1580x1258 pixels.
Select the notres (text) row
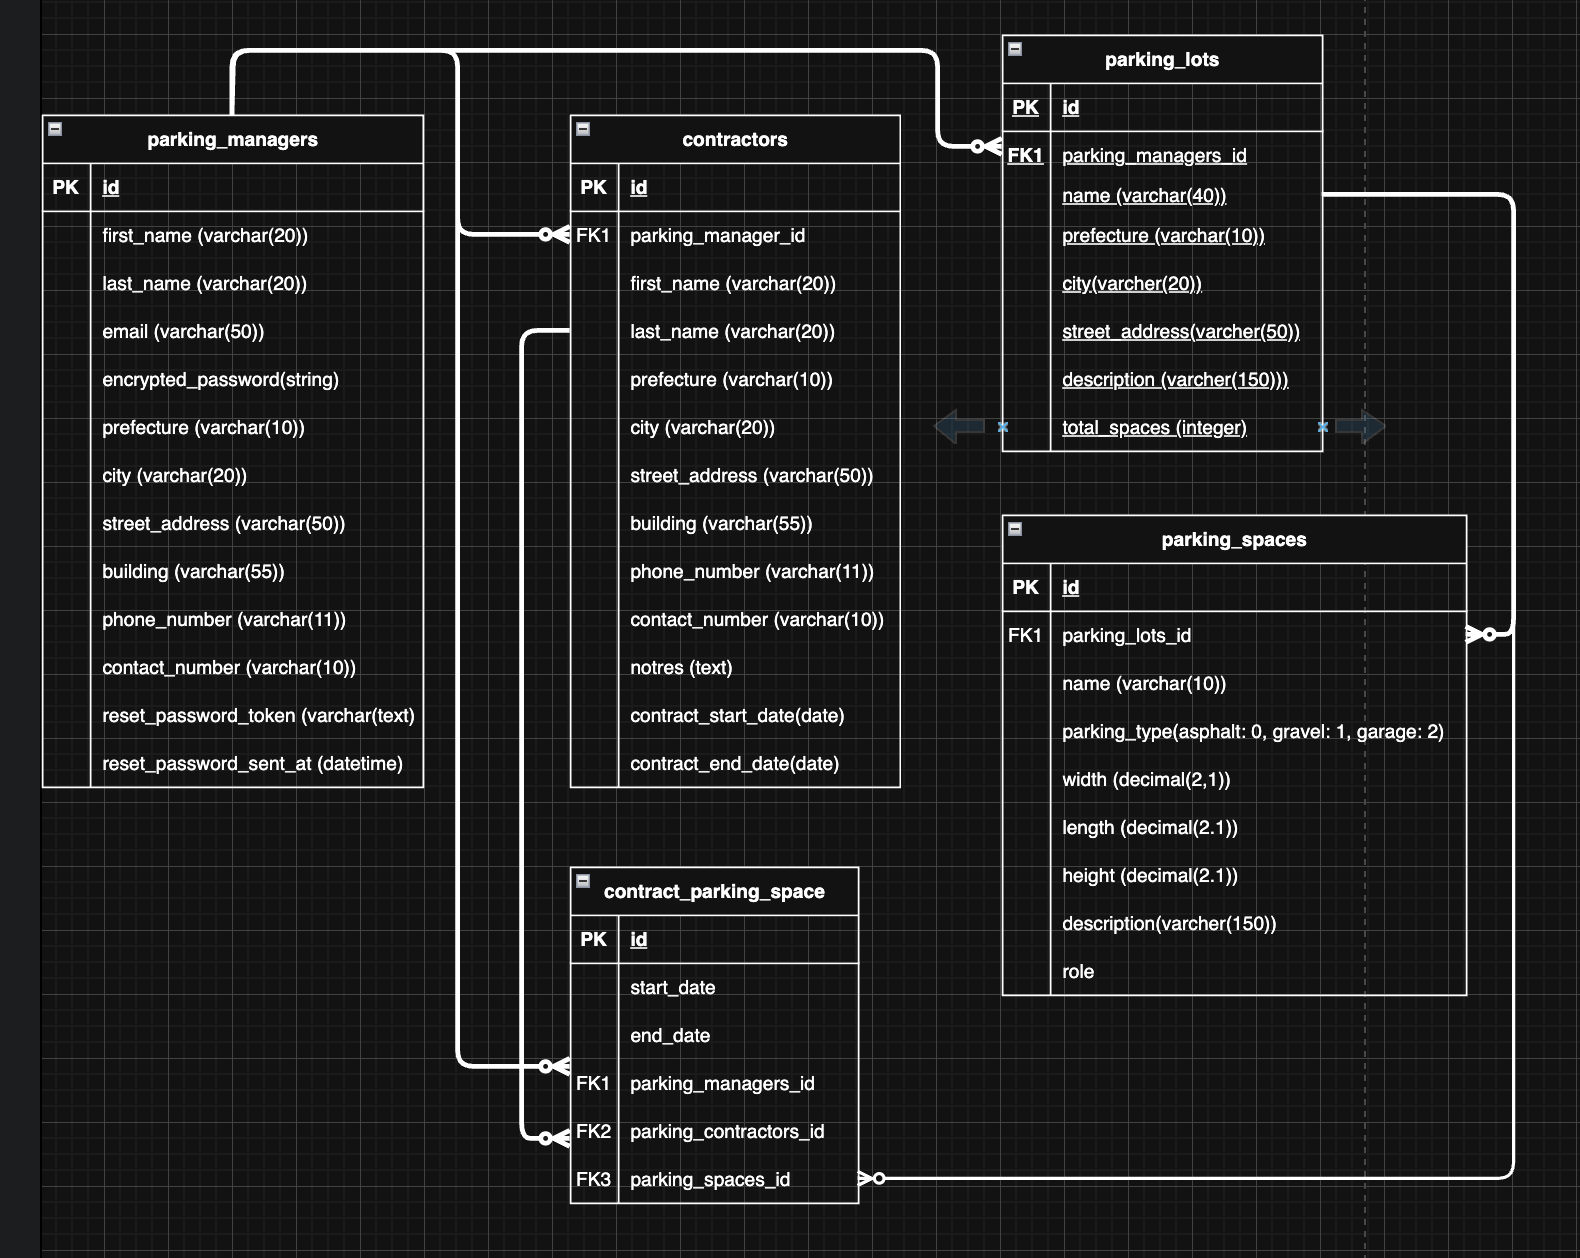pyautogui.click(x=735, y=668)
